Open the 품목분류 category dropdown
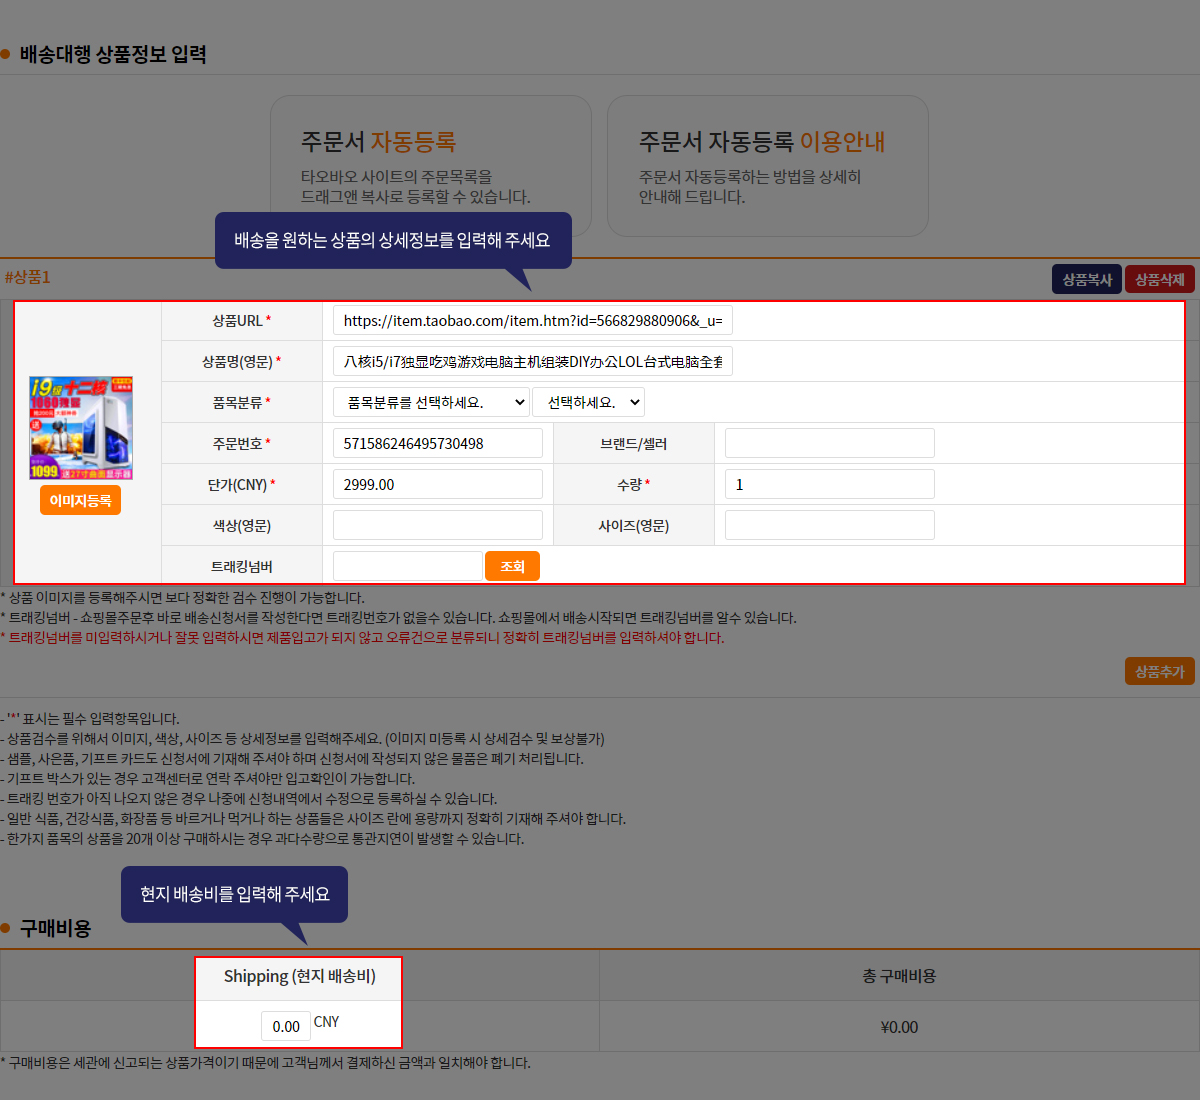The image size is (1200, 1100). (431, 402)
